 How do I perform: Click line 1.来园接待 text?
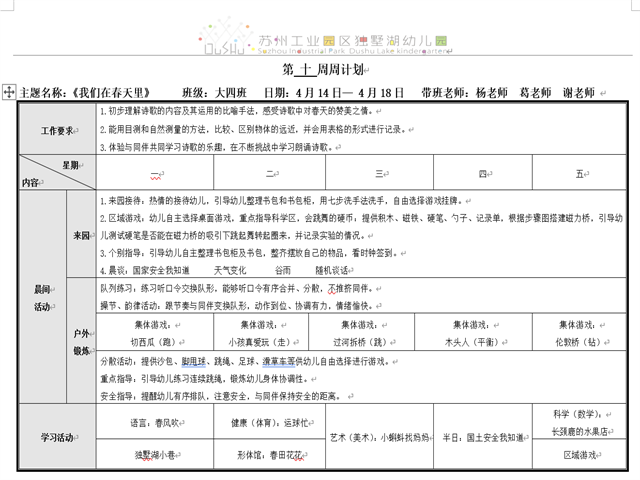(x=282, y=201)
